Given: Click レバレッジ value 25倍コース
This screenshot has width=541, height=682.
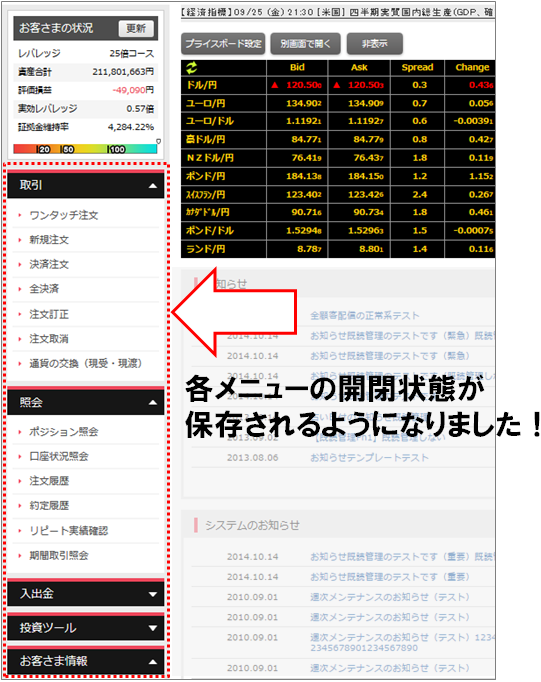Looking at the screenshot, I should (x=132, y=53).
